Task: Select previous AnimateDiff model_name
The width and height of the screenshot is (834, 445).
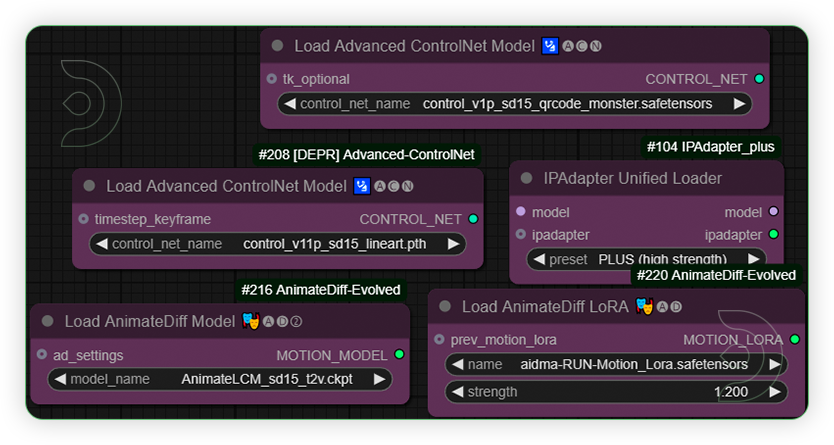Action: (60, 379)
